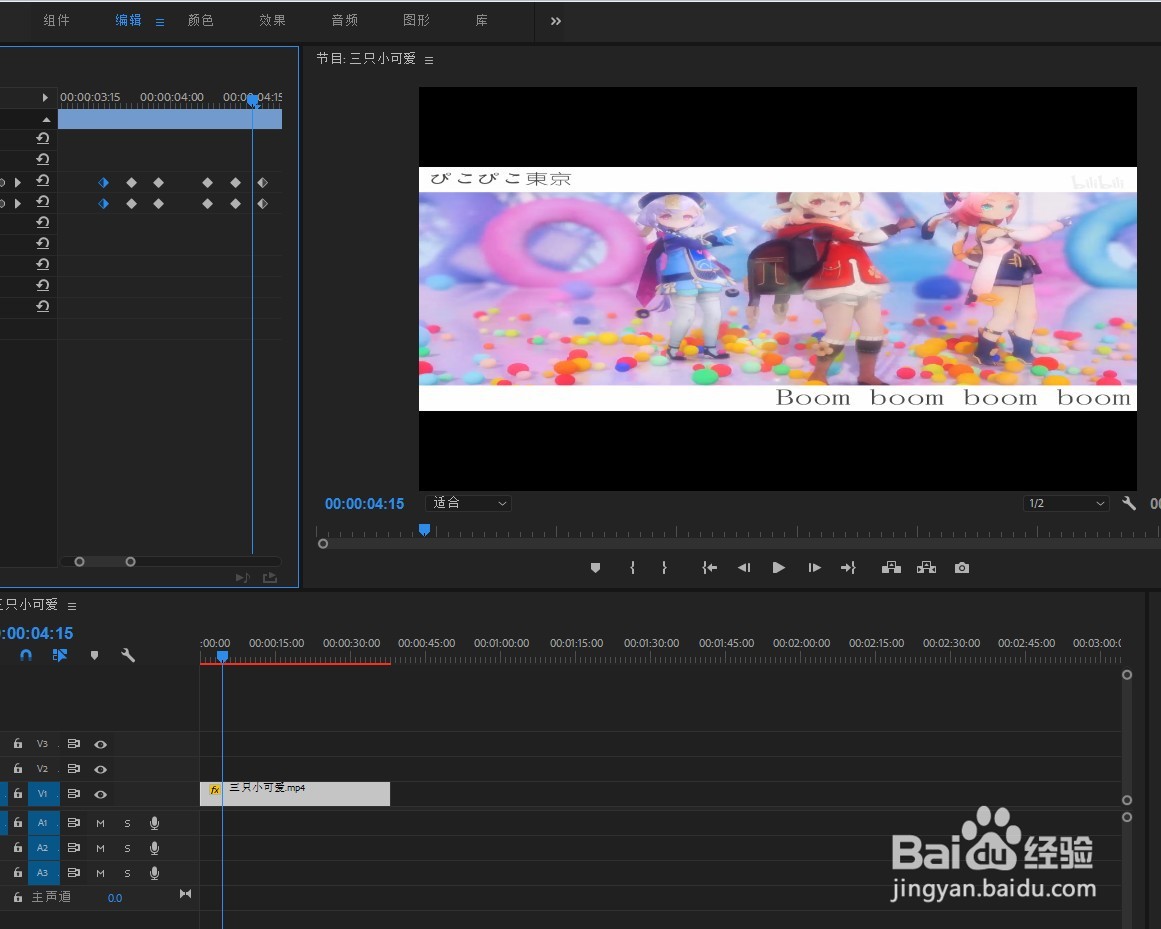Expand effect controls timeline view arrow
This screenshot has height=929, width=1161.
pyautogui.click(x=45, y=98)
